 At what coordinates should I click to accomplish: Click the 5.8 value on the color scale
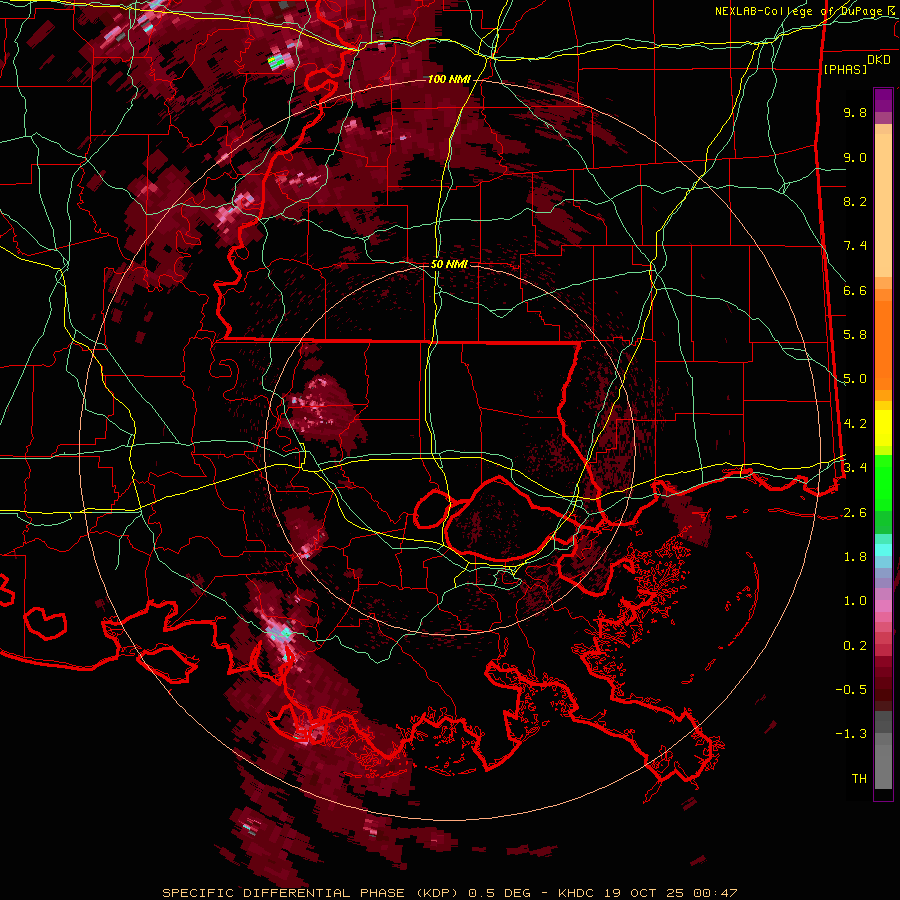tap(855, 335)
